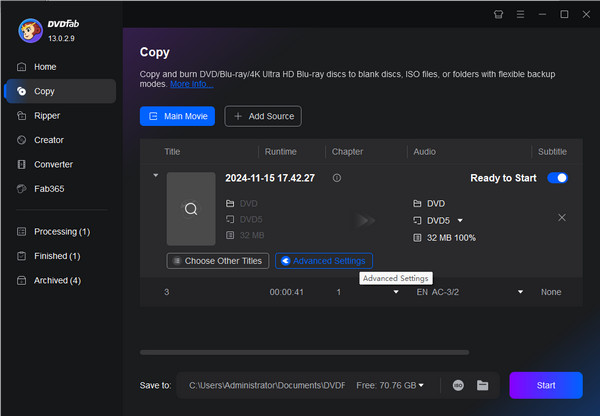Show source info icon beside 2024-11-15 17.42.27

[337, 178]
